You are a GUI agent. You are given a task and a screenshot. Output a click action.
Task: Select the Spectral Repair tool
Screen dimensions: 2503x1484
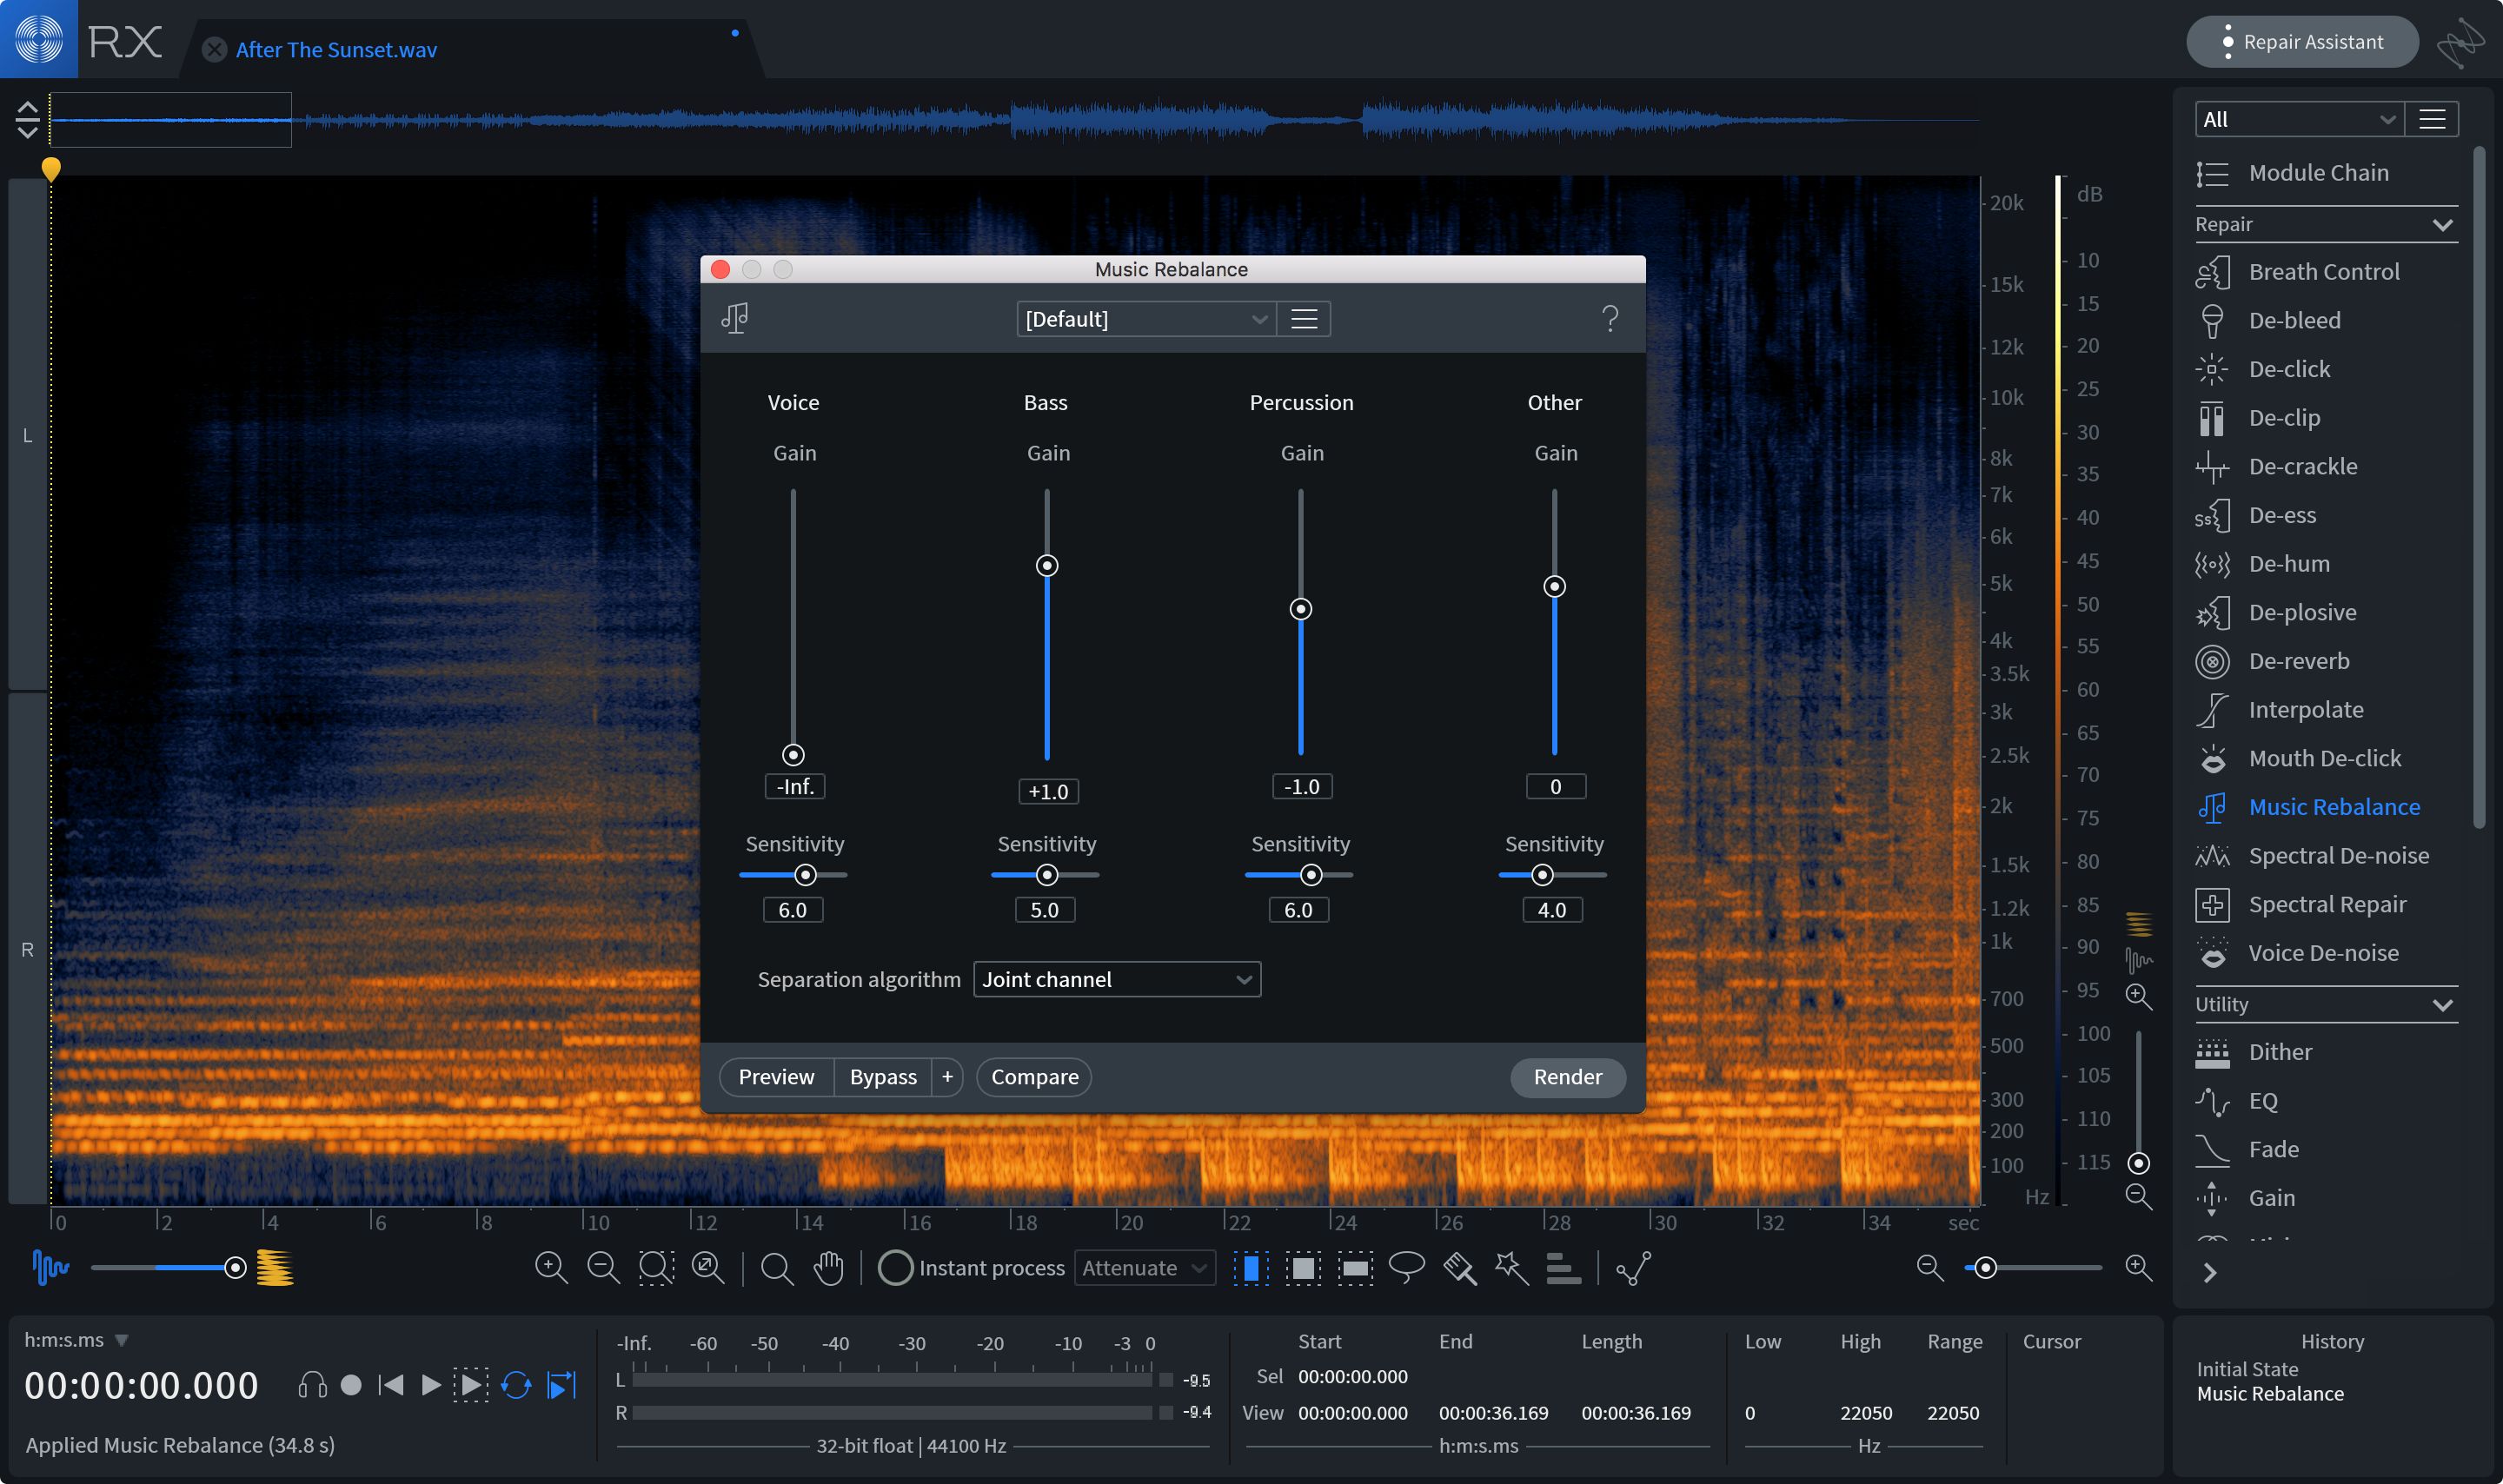pyautogui.click(x=2327, y=903)
